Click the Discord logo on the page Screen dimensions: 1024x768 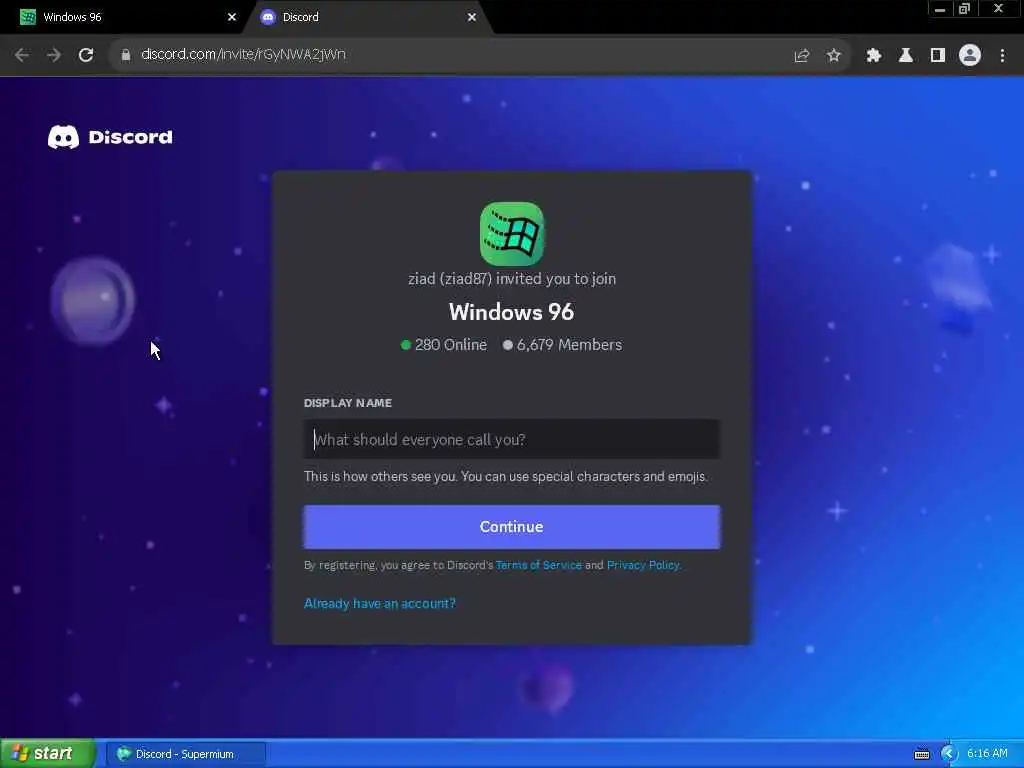coord(110,137)
